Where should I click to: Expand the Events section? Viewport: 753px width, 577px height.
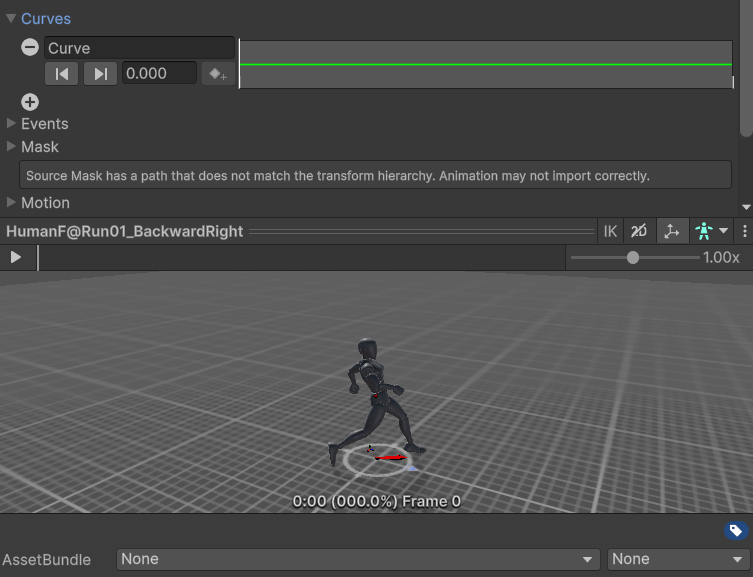11,124
